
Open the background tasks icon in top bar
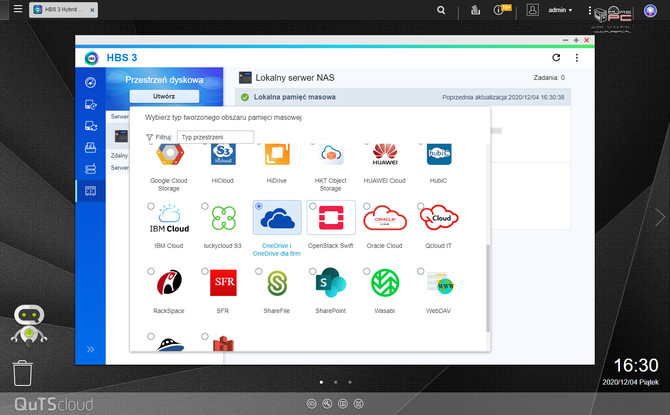(x=475, y=10)
